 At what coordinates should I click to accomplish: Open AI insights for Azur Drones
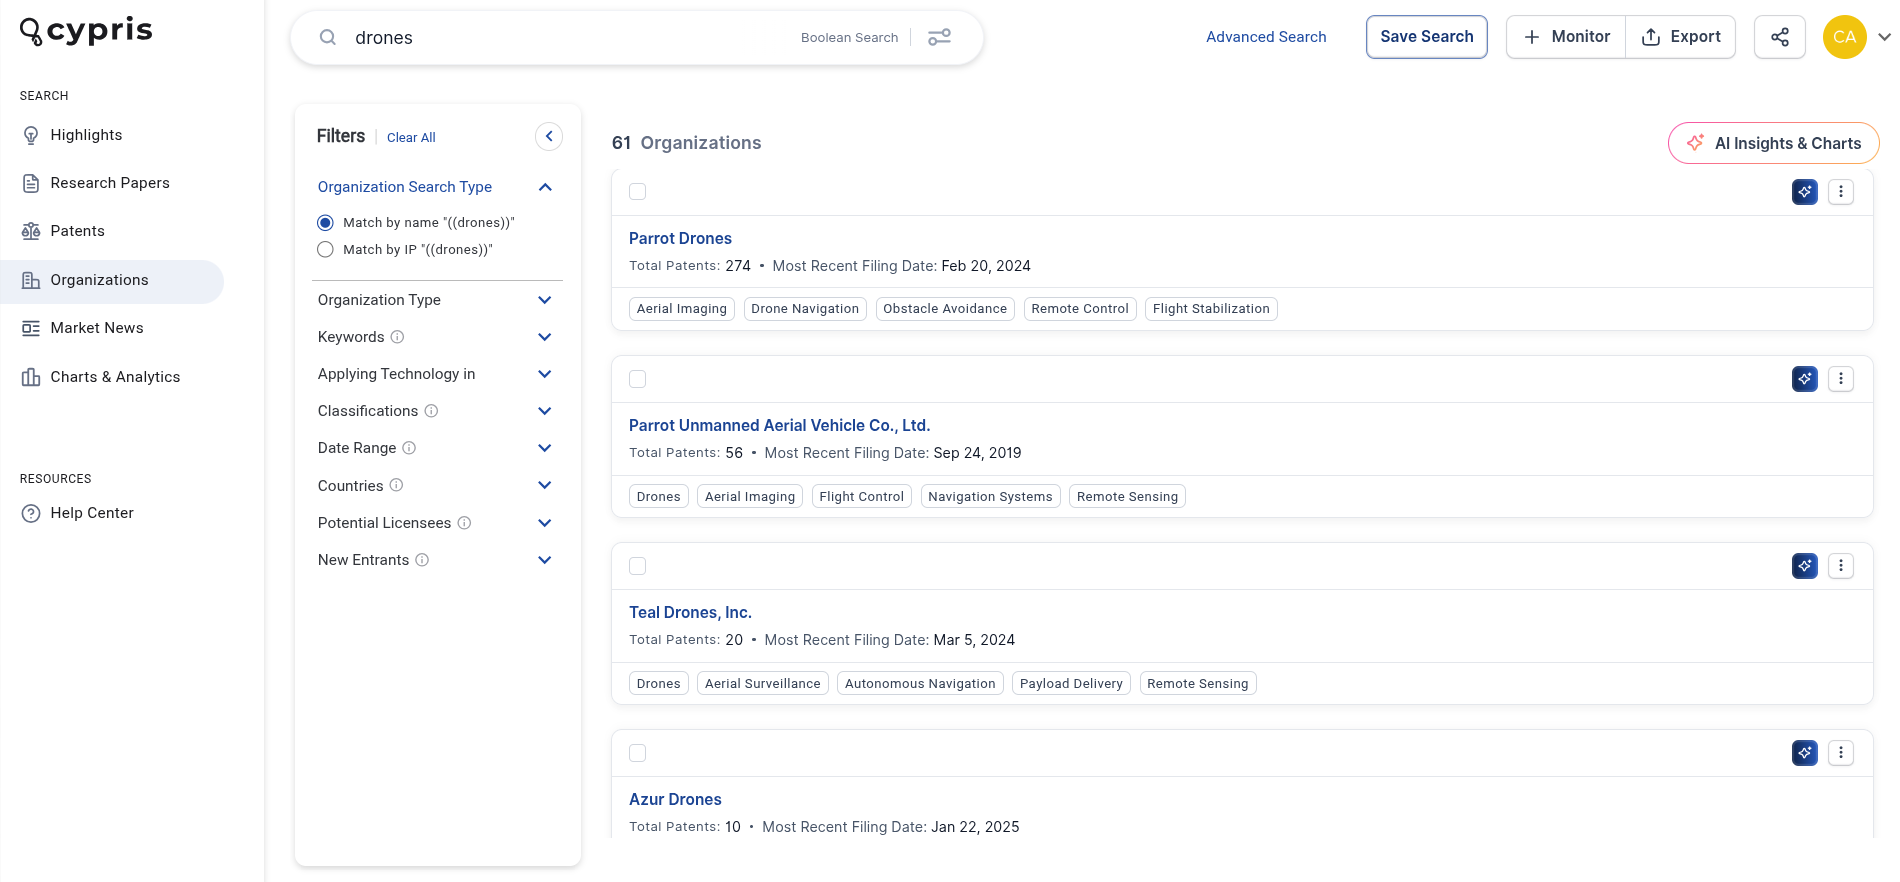tap(1804, 753)
